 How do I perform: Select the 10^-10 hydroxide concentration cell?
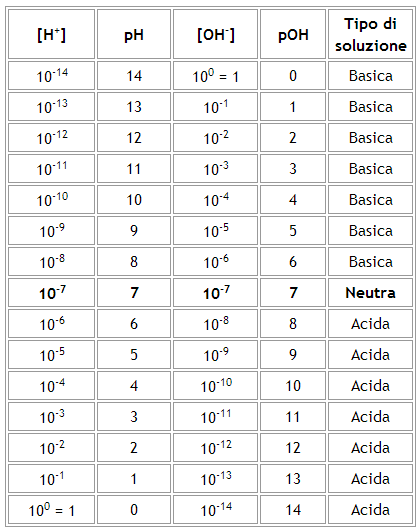tap(215, 385)
